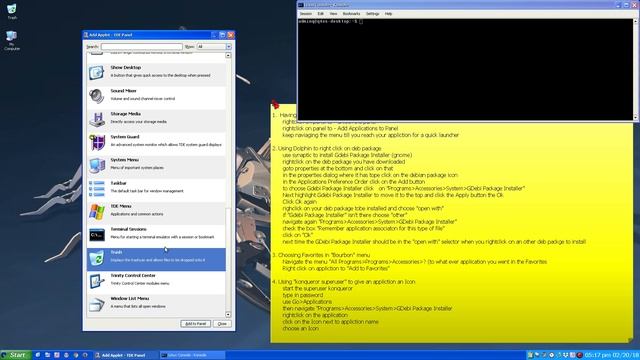Open the Edit menu in Konsole
Image resolution: width=640 pixels, height=360 pixels.
320,14
